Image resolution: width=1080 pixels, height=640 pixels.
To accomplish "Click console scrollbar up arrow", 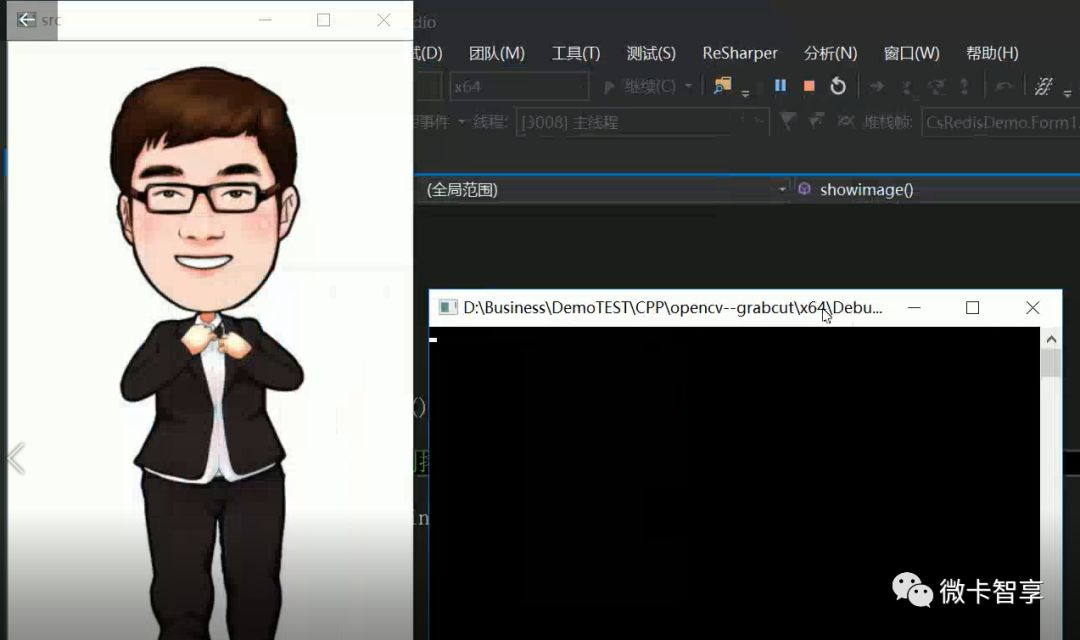I will (x=1051, y=339).
